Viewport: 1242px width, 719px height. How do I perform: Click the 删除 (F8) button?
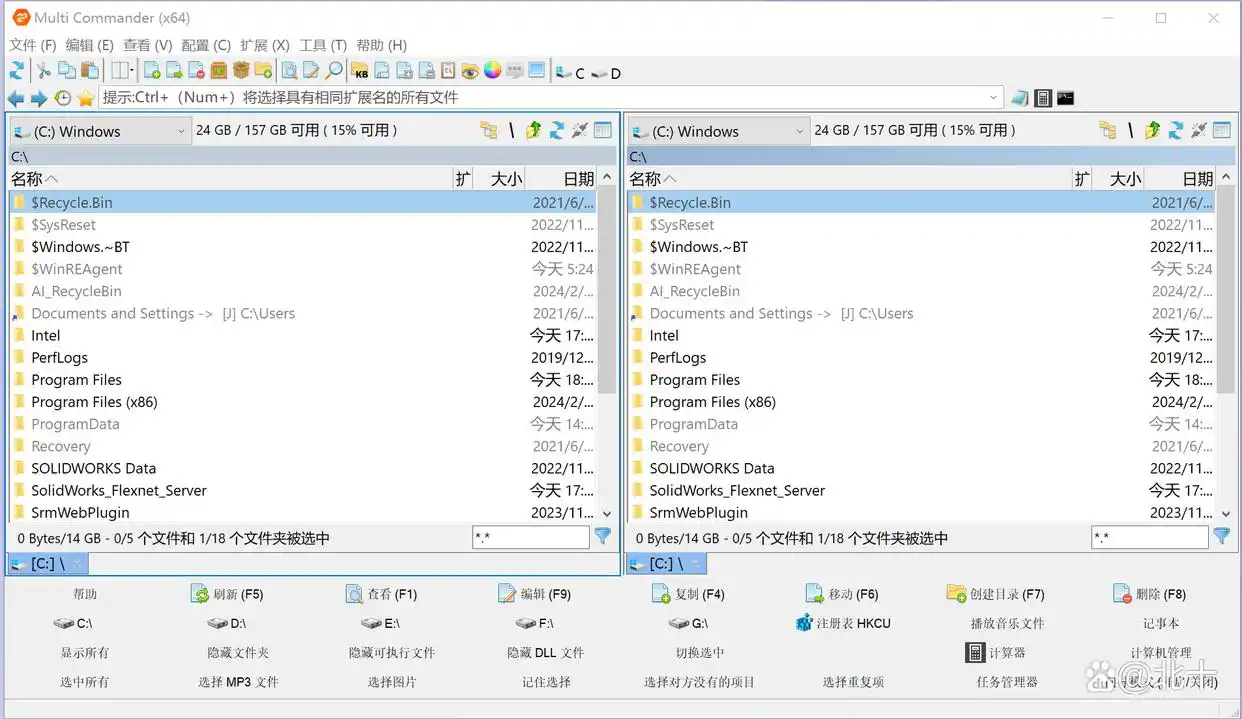[x=1149, y=594]
